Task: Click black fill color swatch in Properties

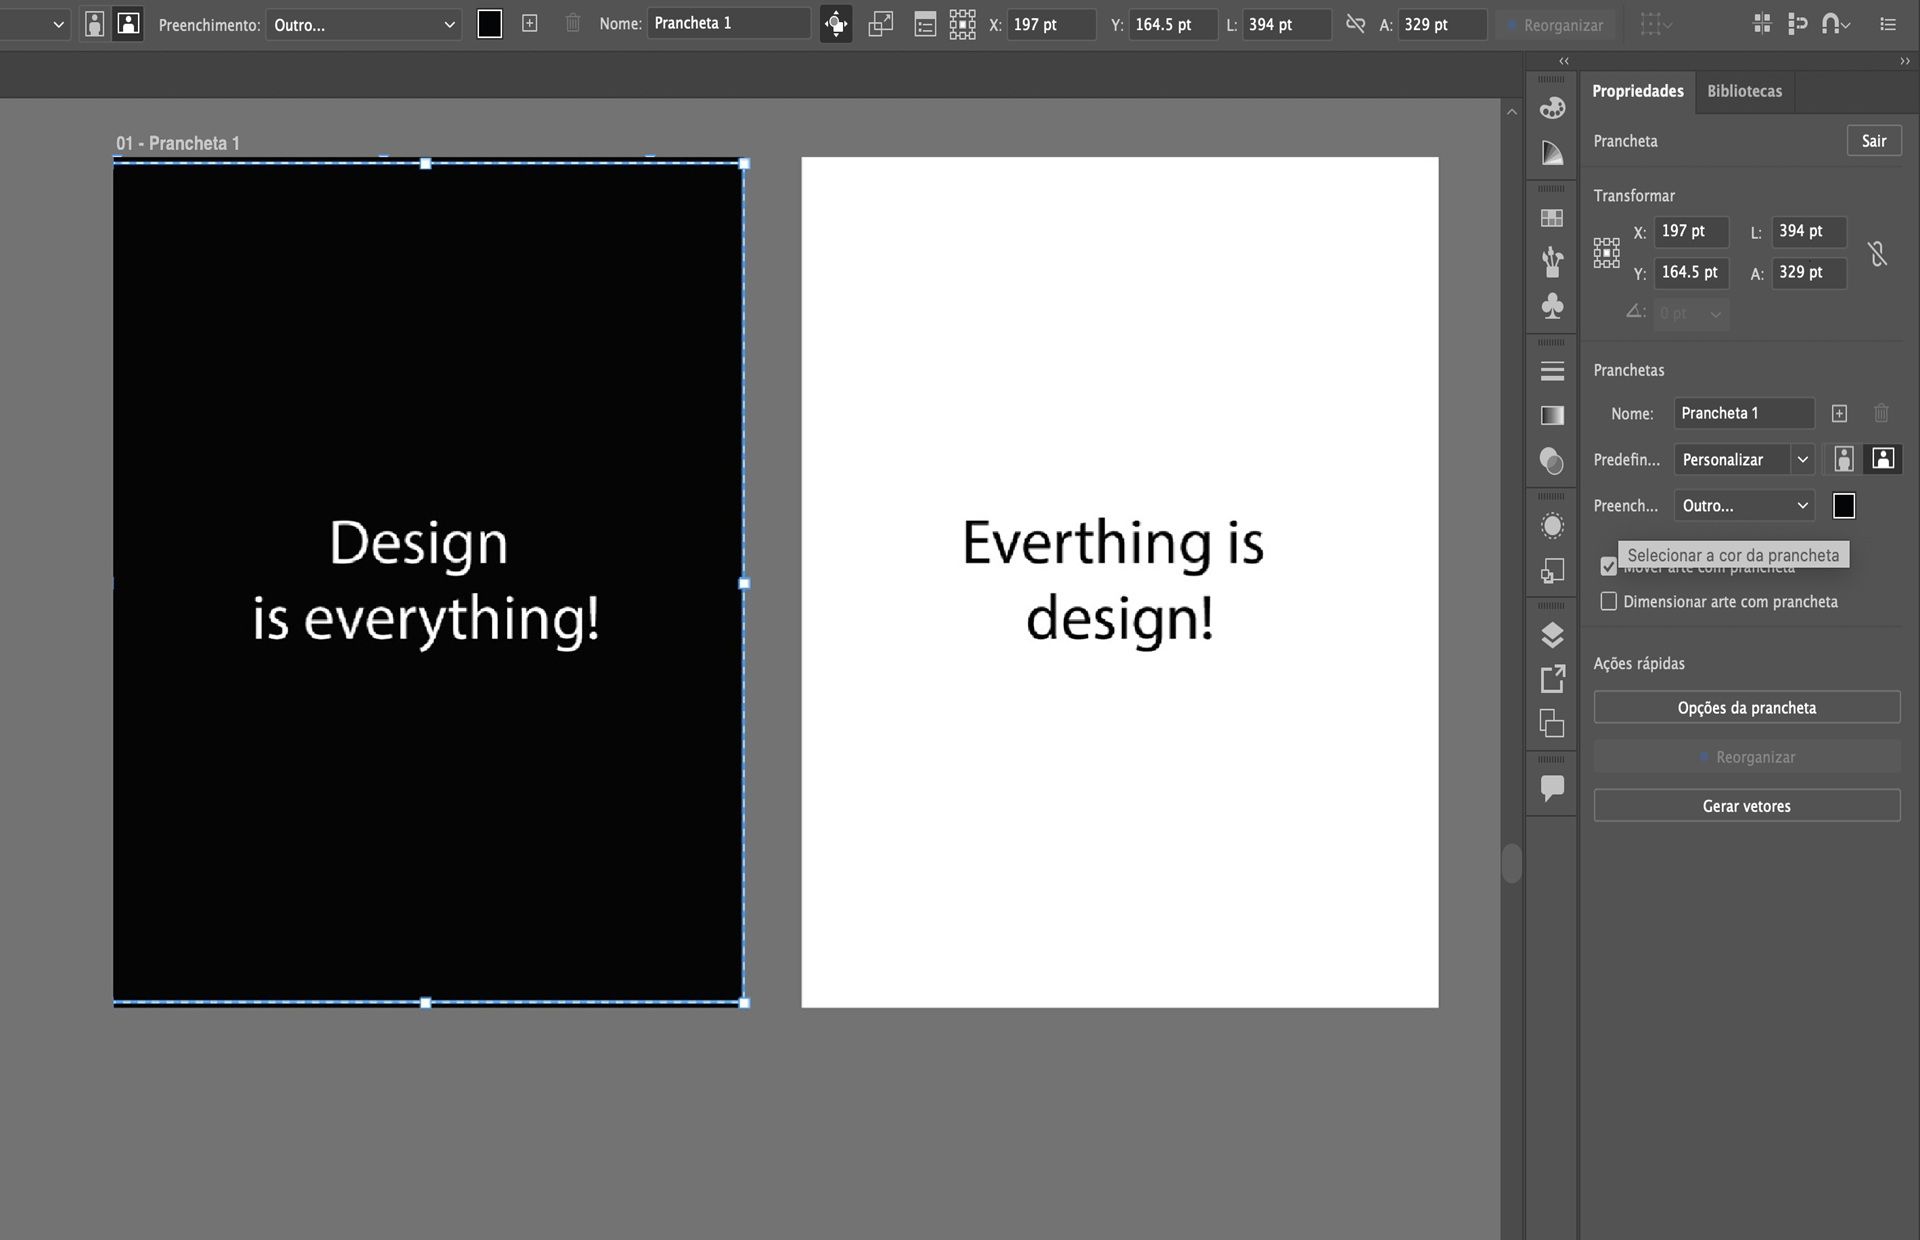Action: 1844,506
